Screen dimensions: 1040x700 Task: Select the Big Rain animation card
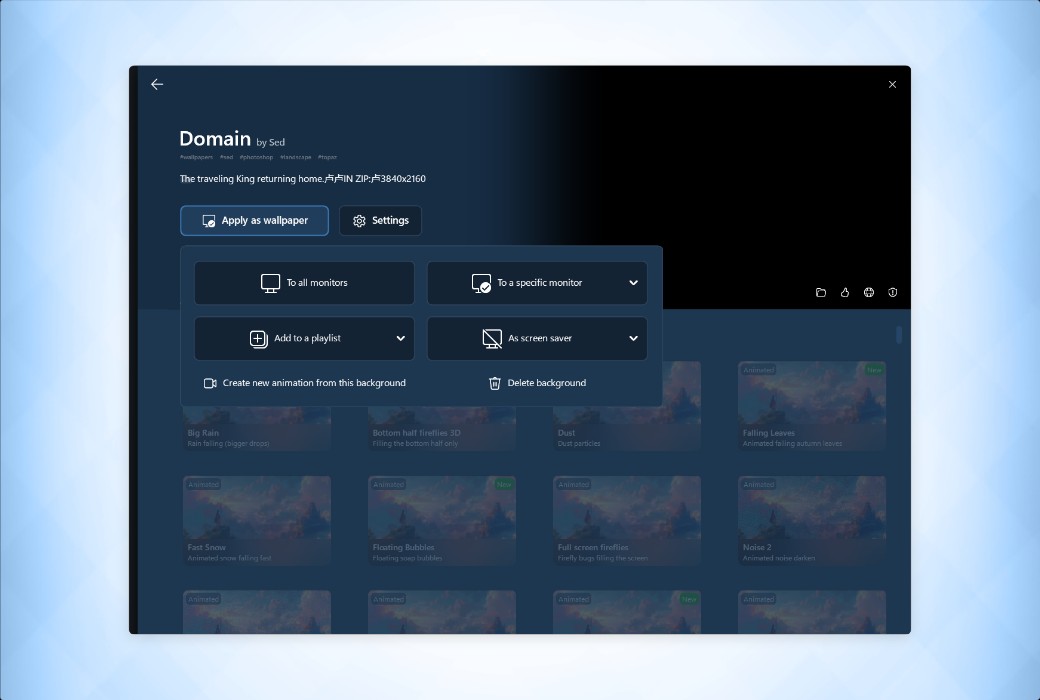(257, 429)
